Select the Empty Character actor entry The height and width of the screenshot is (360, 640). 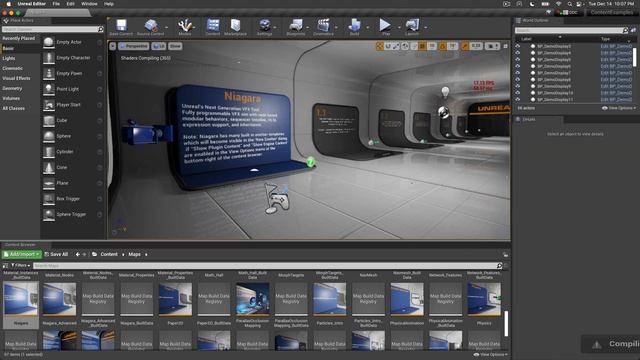click(x=73, y=58)
